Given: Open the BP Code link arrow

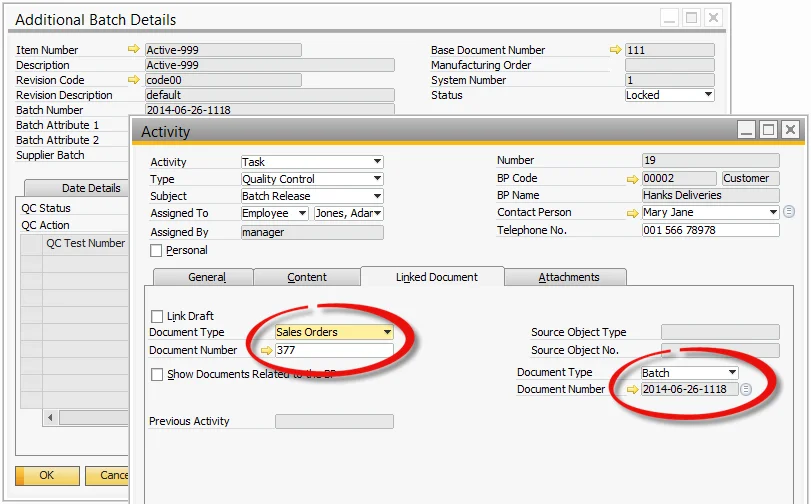Looking at the screenshot, I should [632, 179].
